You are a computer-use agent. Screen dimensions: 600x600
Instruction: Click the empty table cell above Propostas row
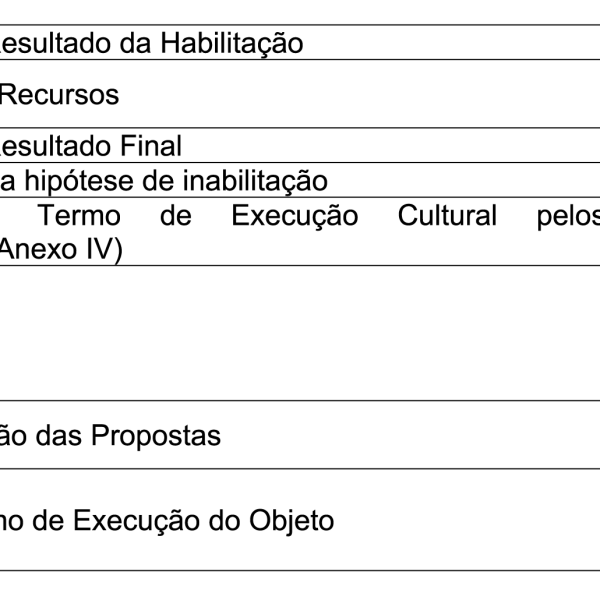[x=300, y=333]
